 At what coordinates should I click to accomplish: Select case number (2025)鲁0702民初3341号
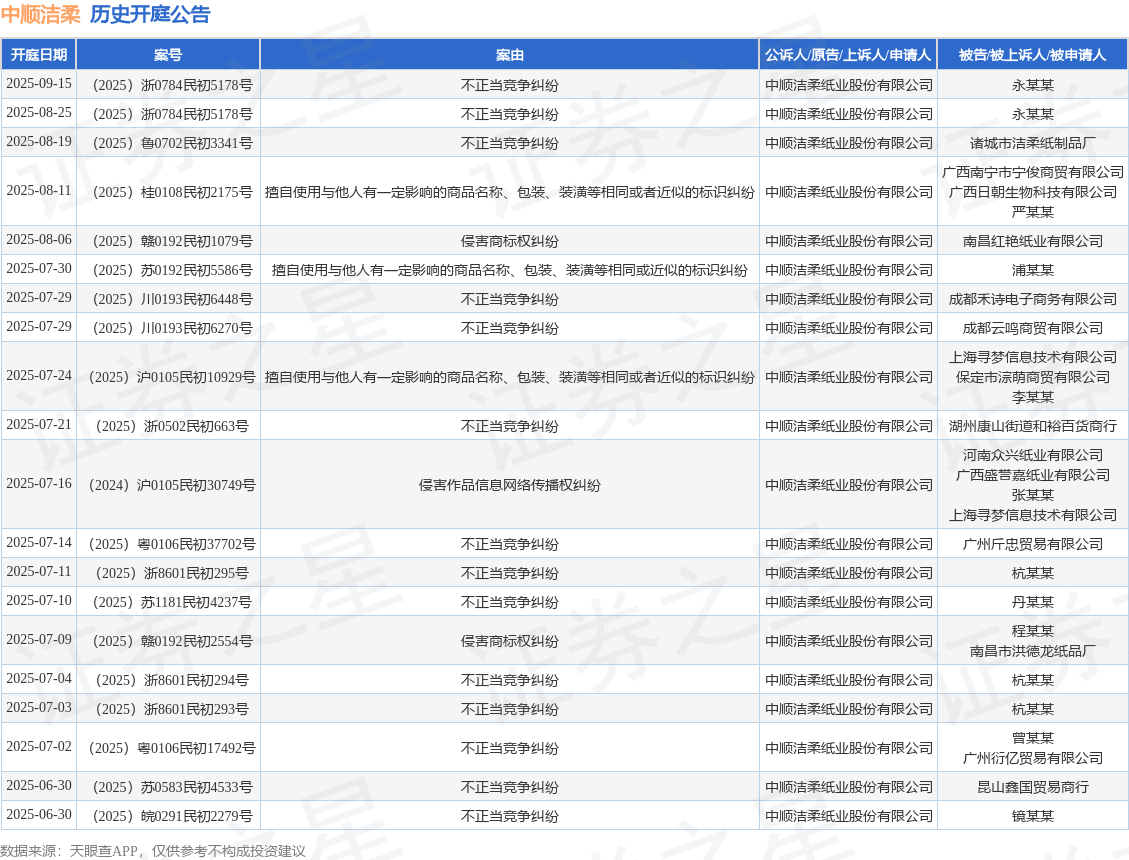point(168,143)
